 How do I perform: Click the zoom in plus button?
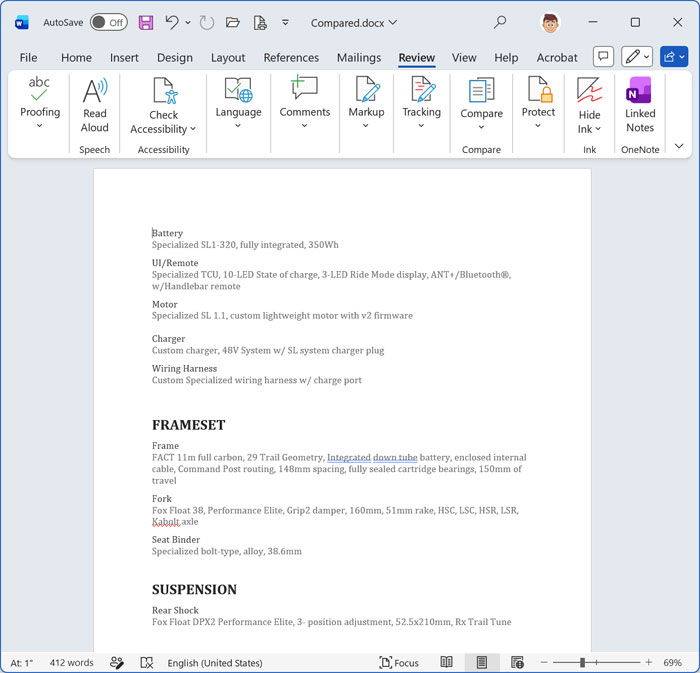click(x=649, y=662)
